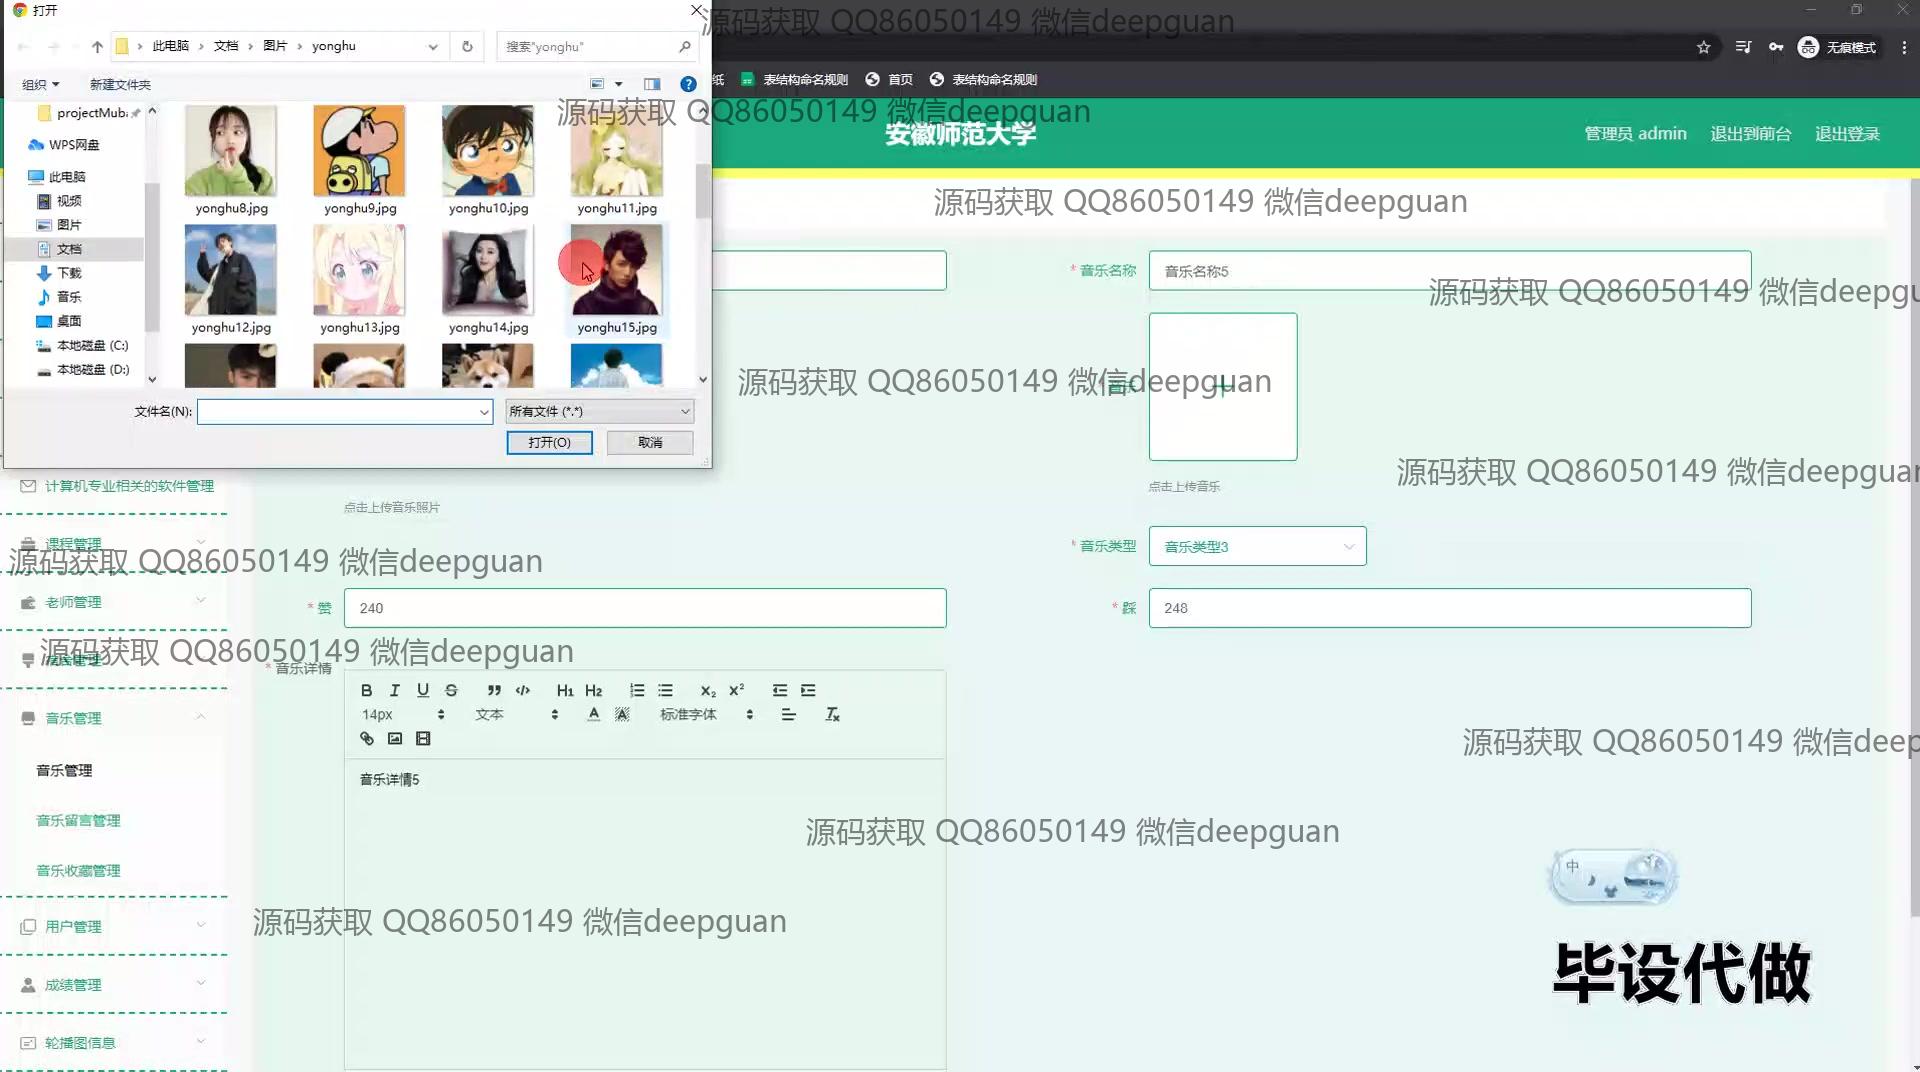
Task: Click the 打开(O) button in file dialog
Action: tap(549, 442)
